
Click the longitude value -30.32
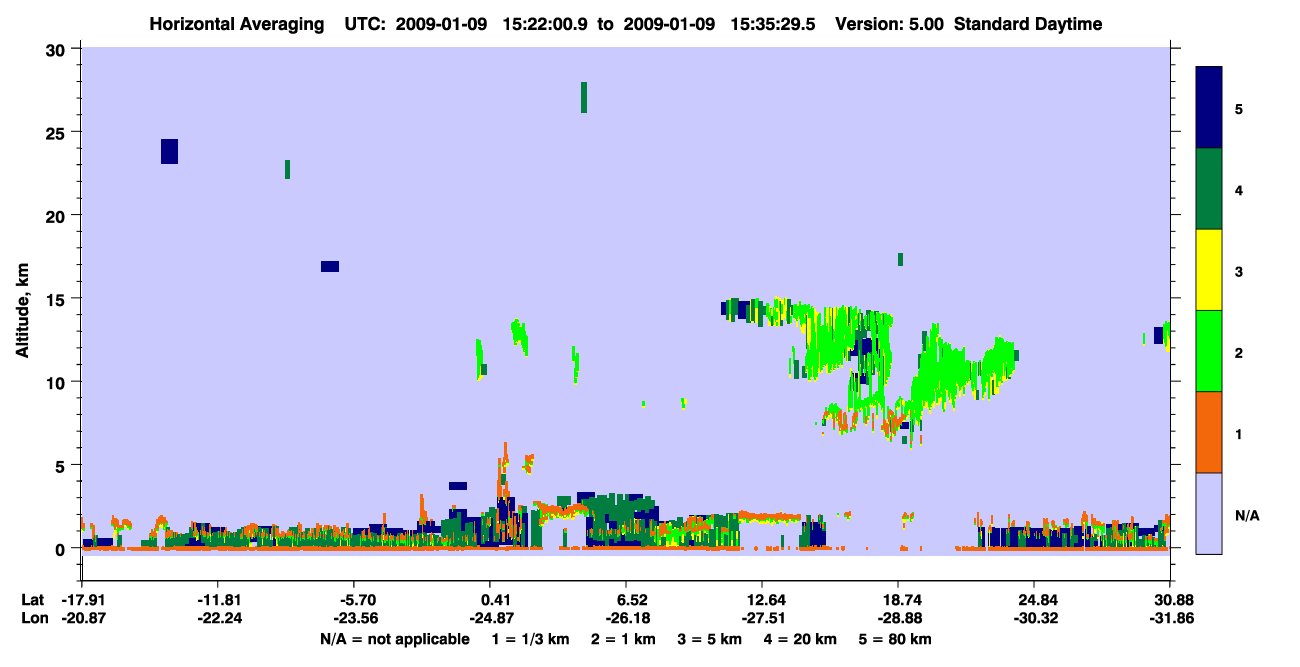[1034, 618]
